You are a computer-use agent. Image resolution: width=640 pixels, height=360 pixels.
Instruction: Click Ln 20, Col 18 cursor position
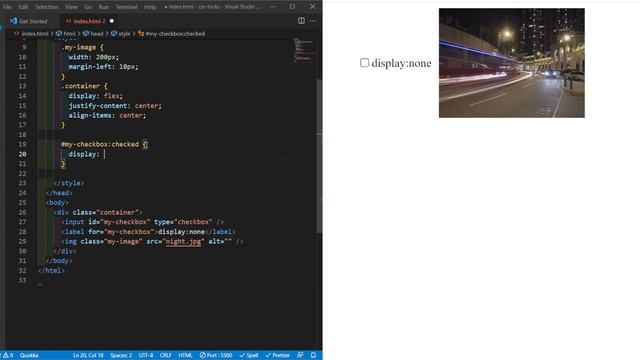[88, 355]
